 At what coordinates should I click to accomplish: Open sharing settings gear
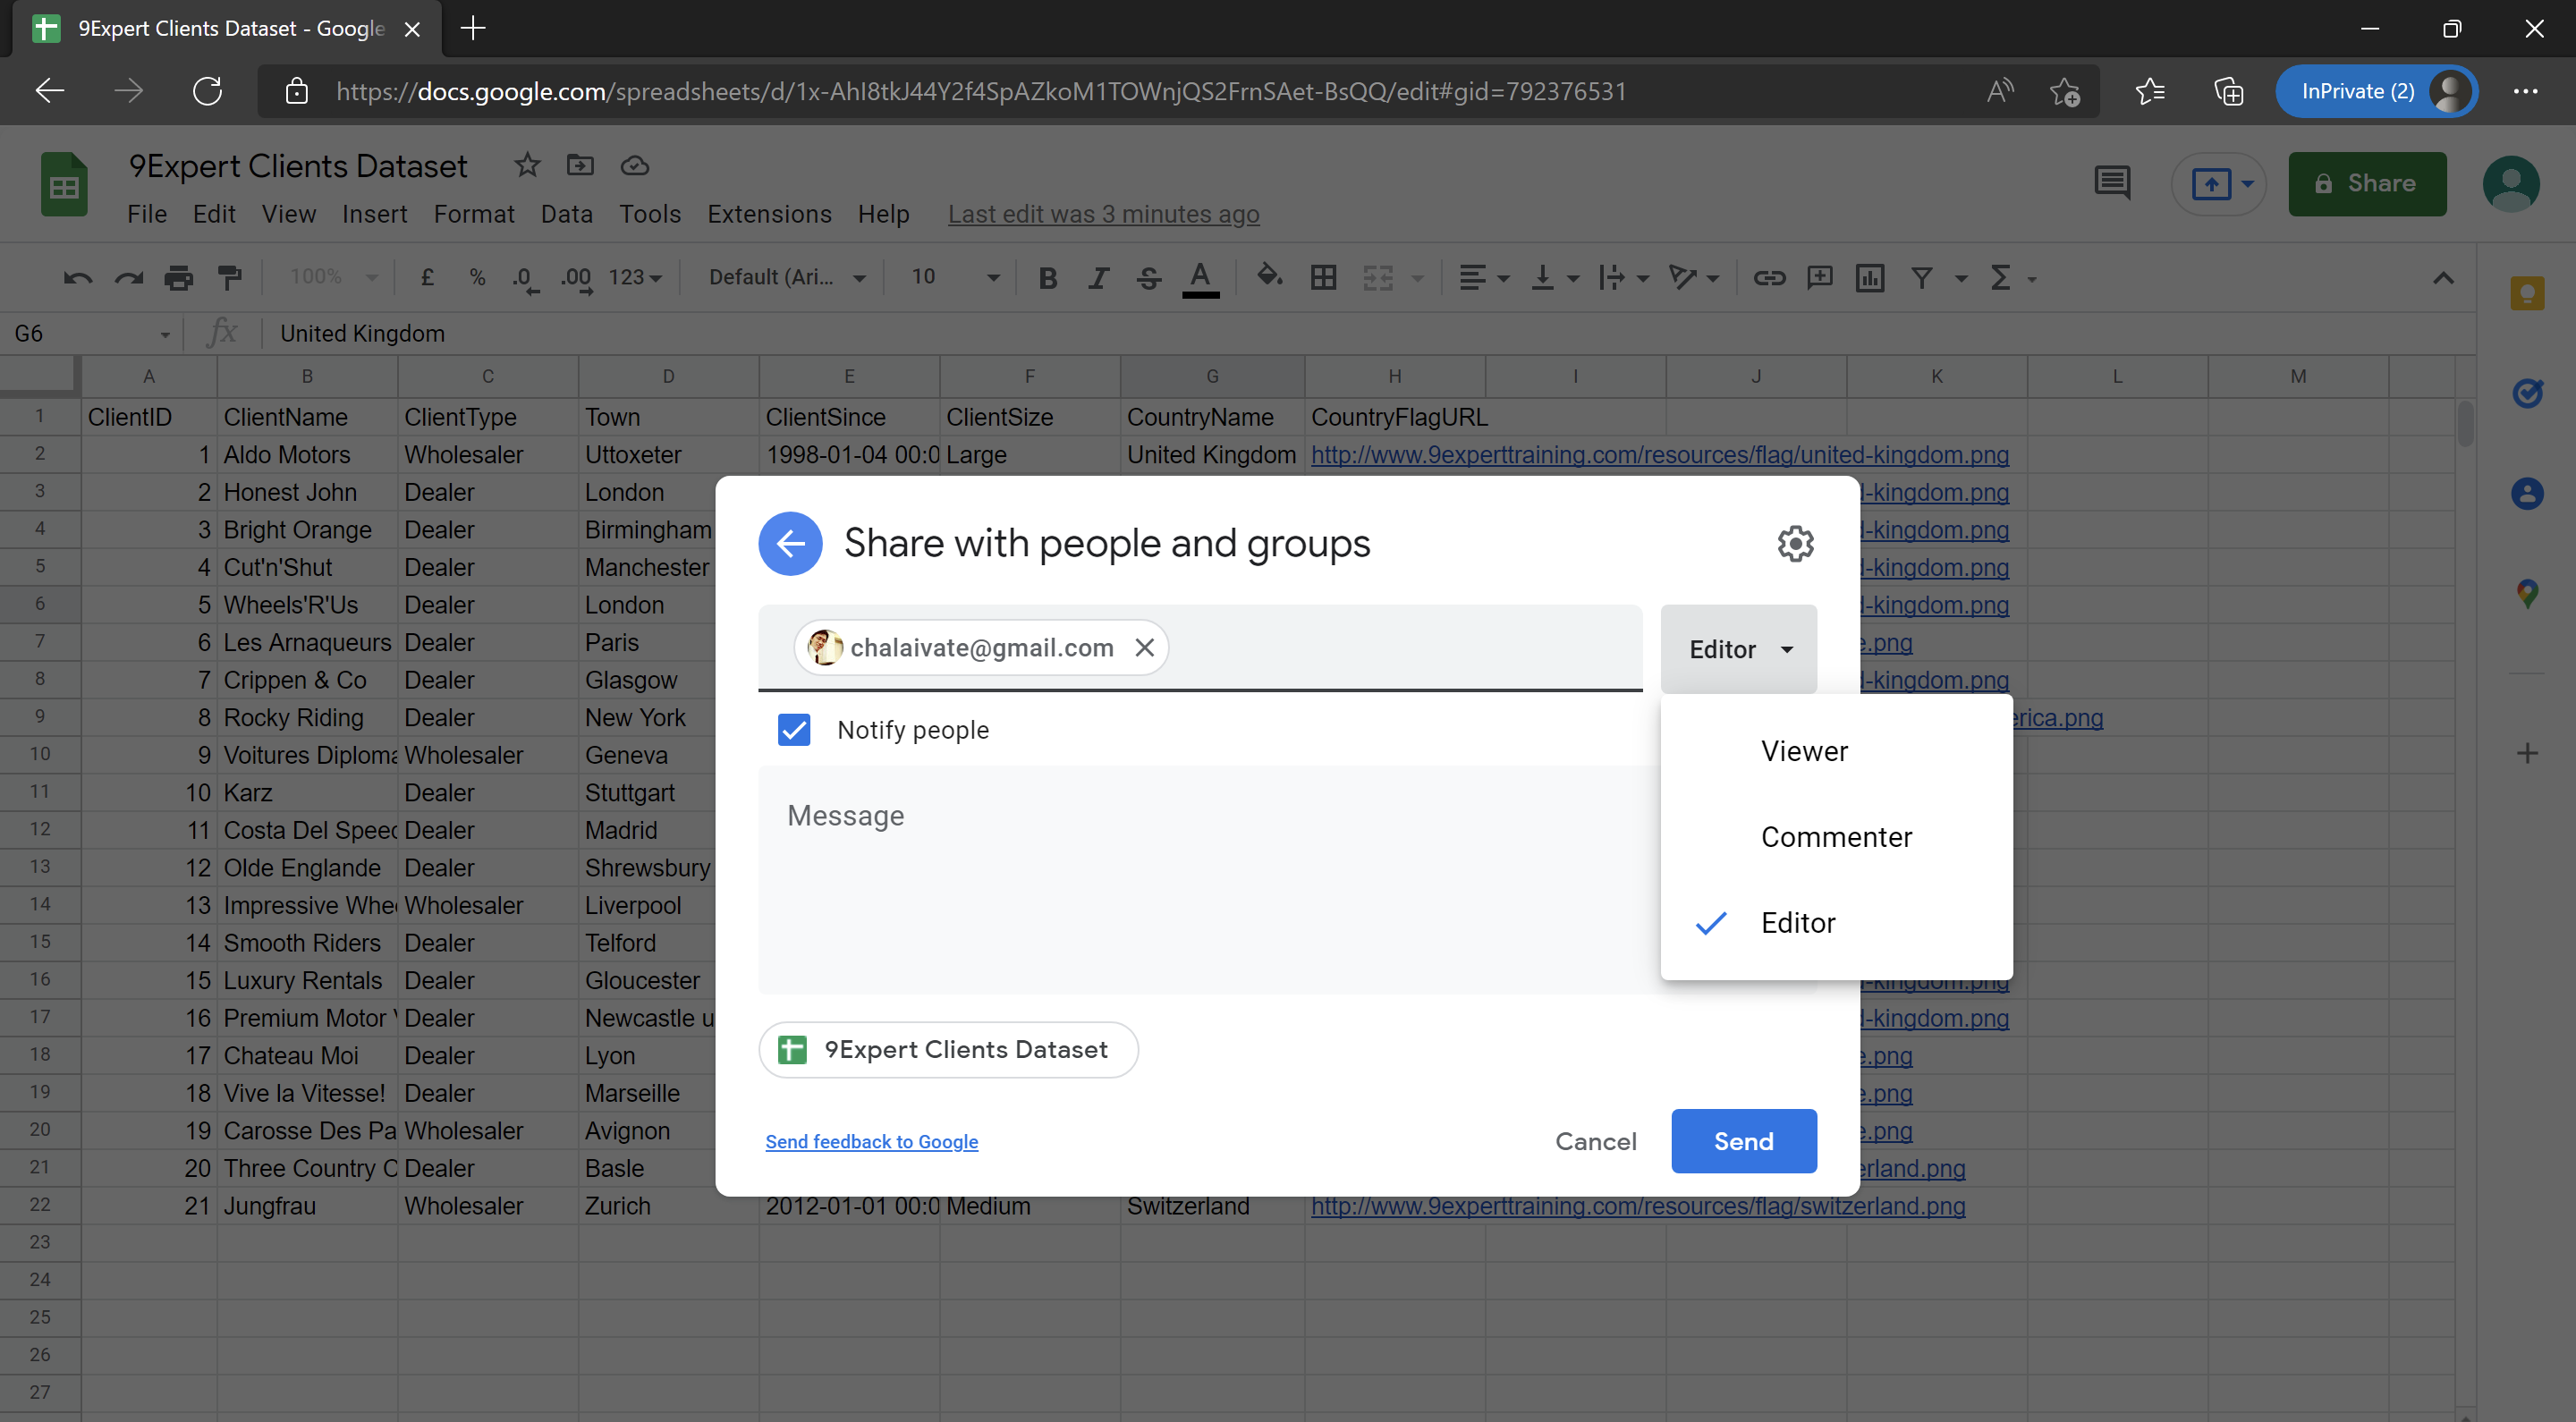[1795, 543]
